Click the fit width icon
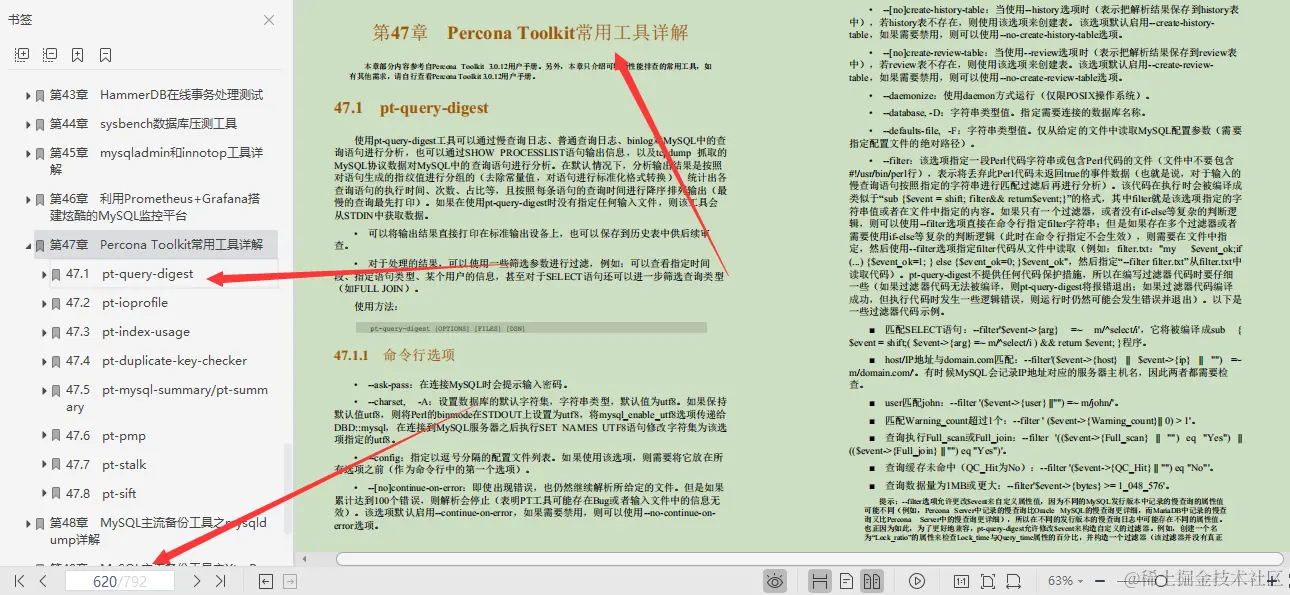 click(x=1015, y=580)
